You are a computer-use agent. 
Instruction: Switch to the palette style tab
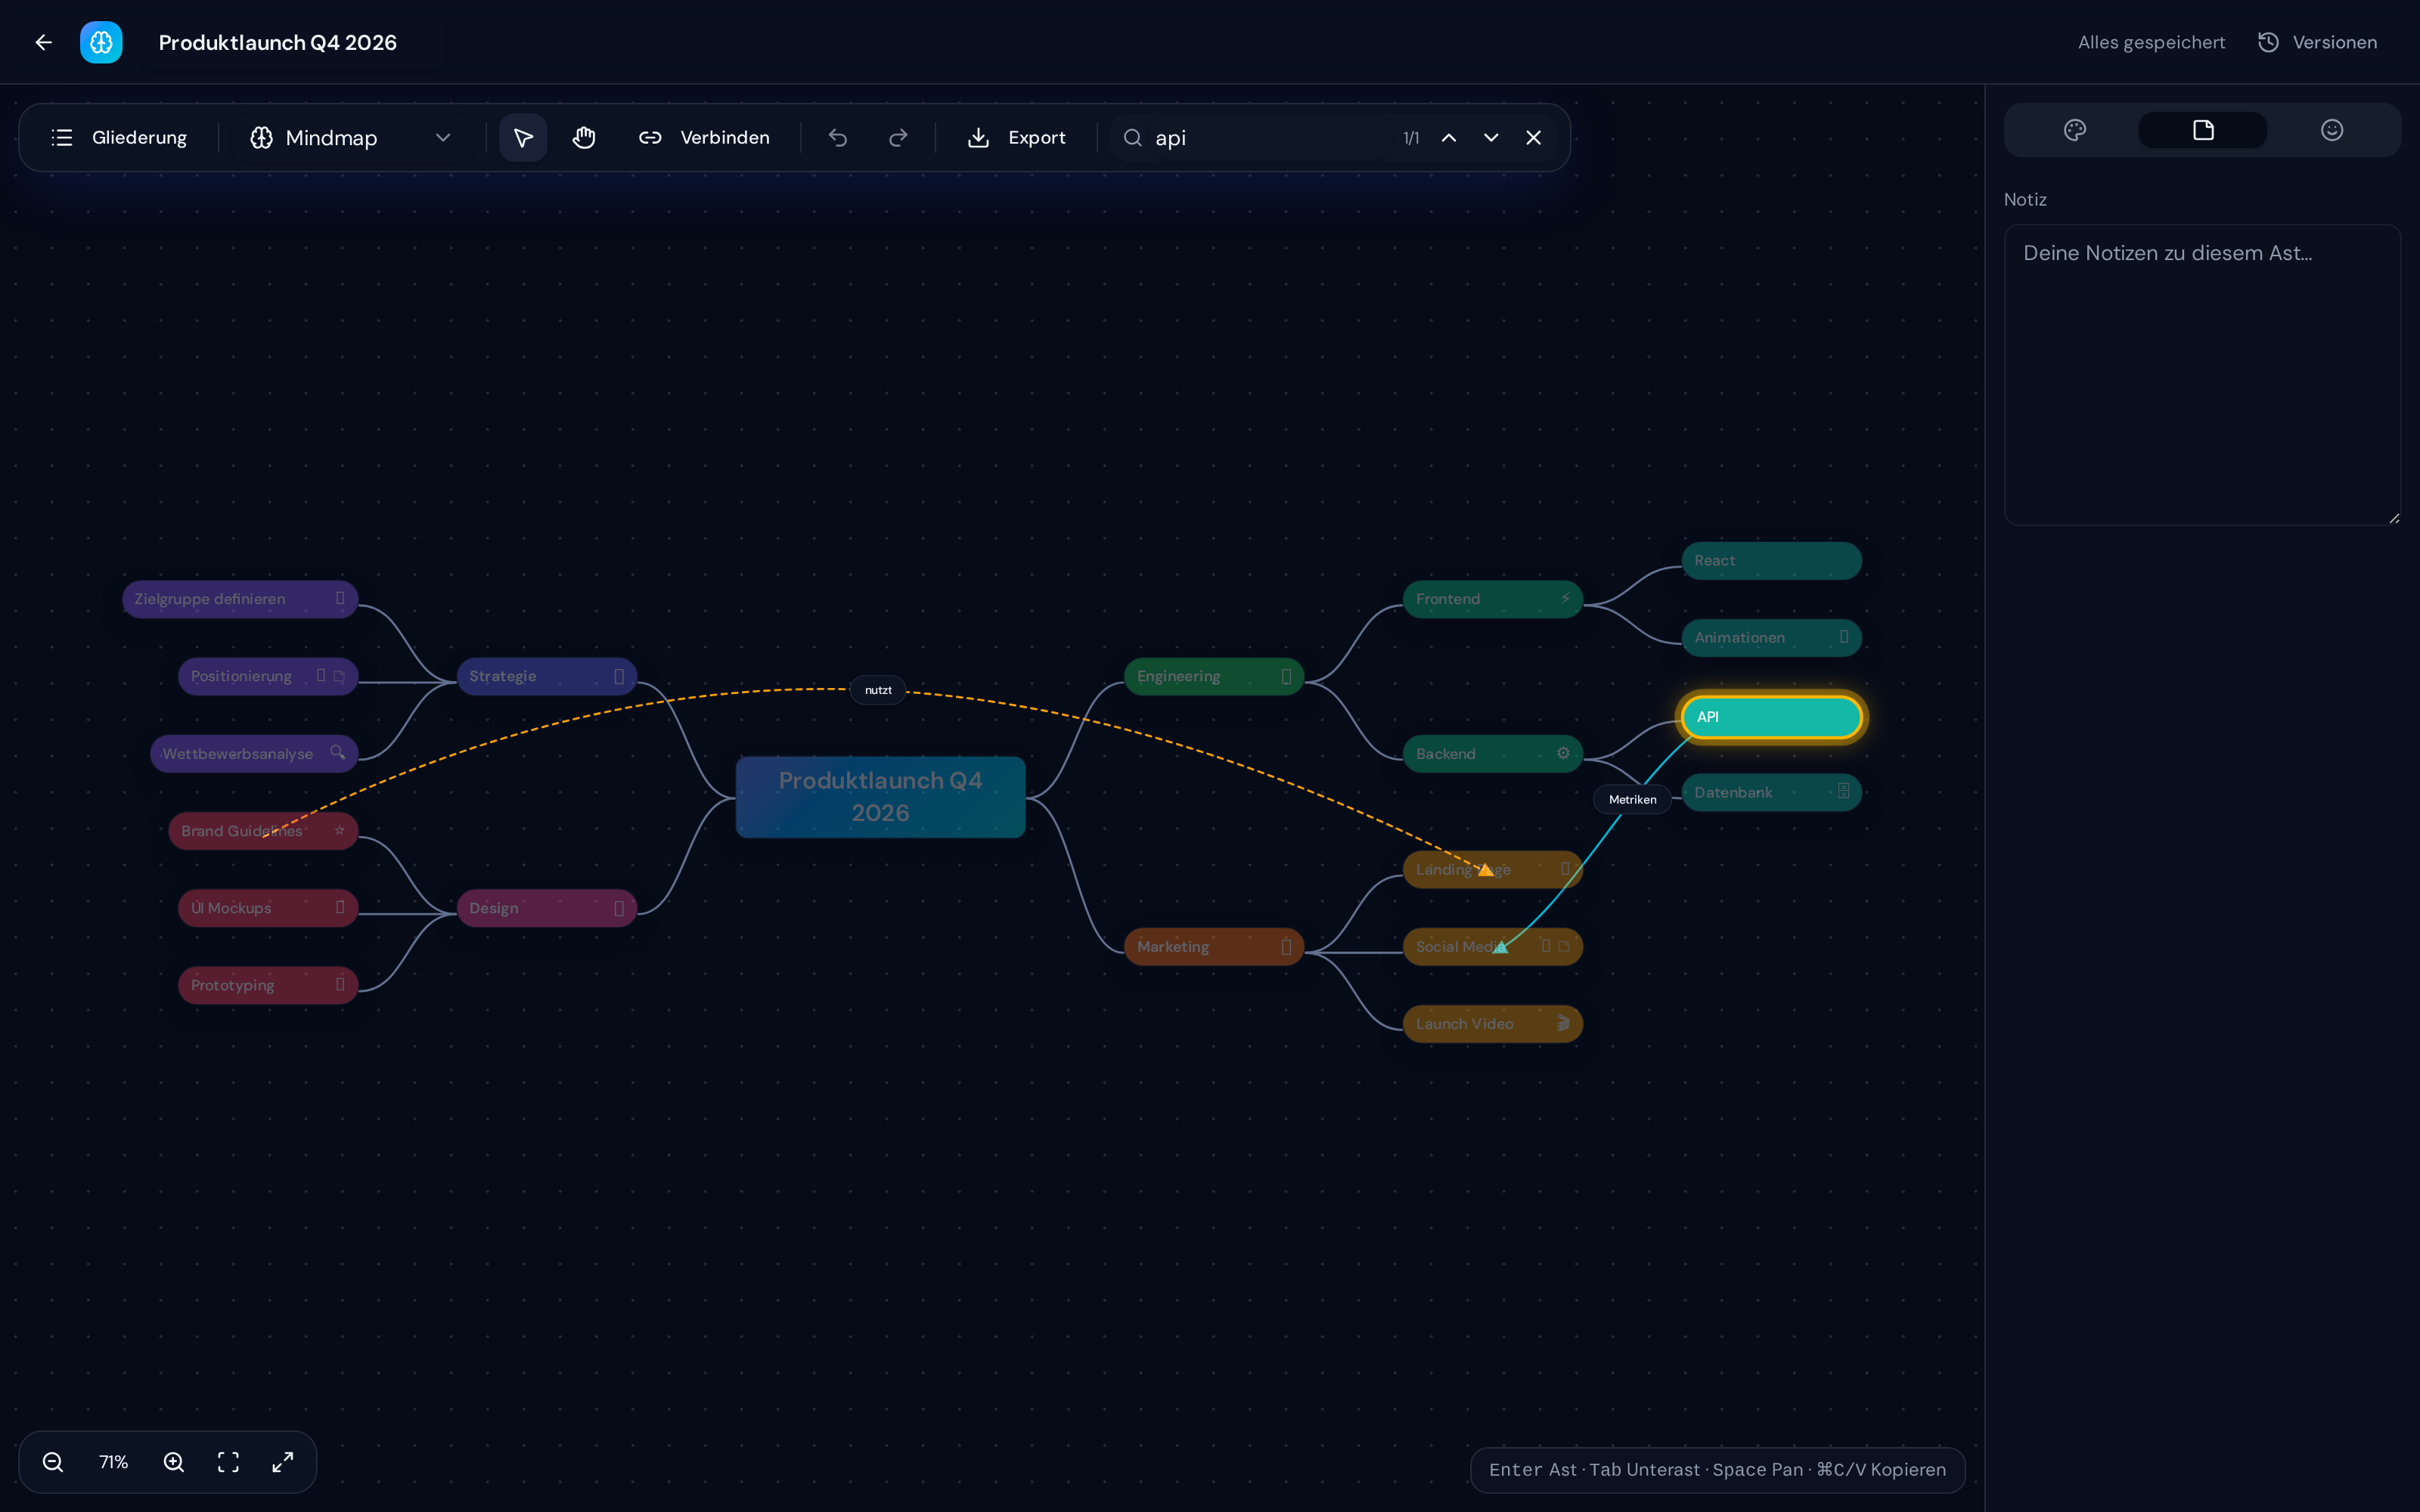click(2074, 130)
